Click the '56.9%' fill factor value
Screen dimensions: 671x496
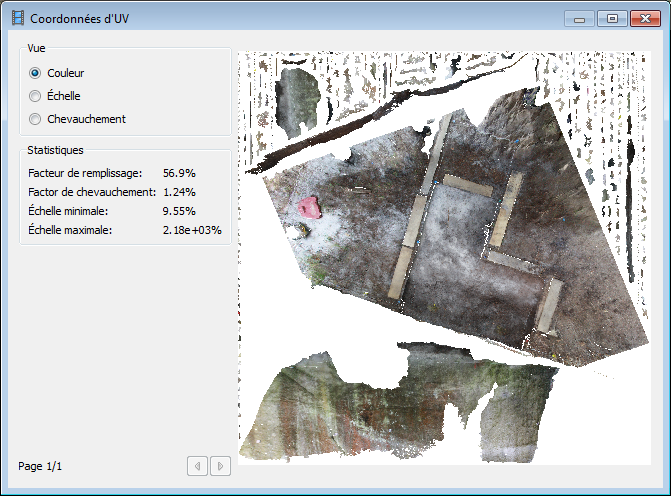click(179, 173)
